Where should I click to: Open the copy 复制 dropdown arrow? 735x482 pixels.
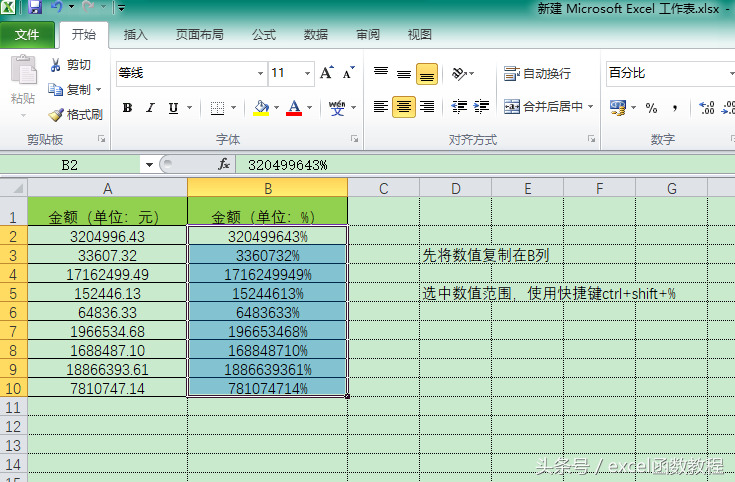coord(98,89)
